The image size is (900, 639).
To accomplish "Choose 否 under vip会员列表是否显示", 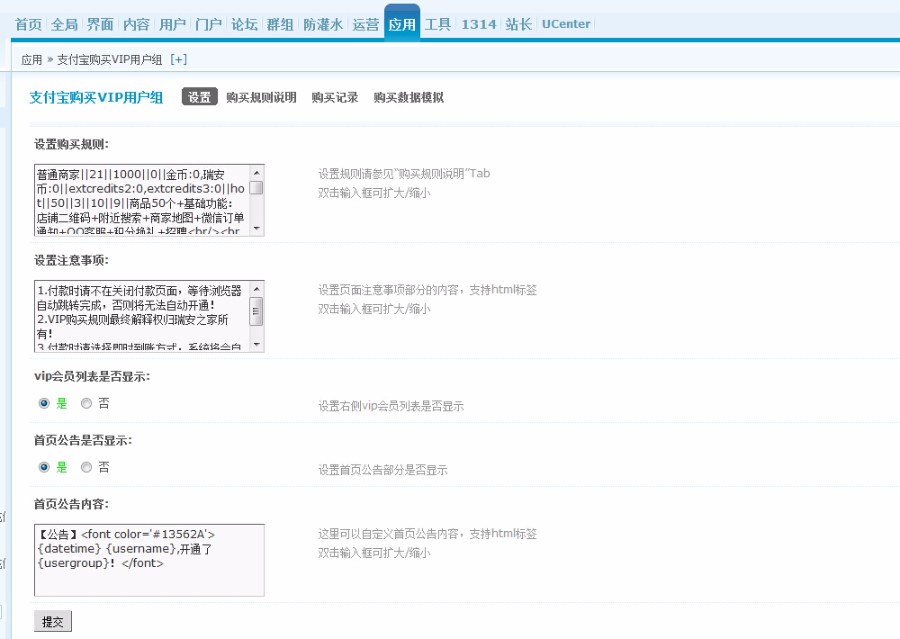I will [x=86, y=403].
